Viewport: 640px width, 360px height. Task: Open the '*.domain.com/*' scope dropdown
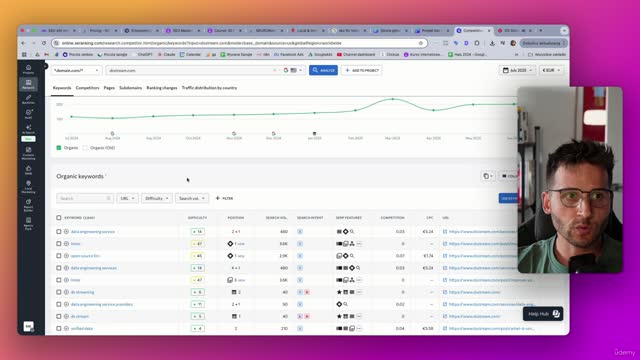(x=76, y=70)
